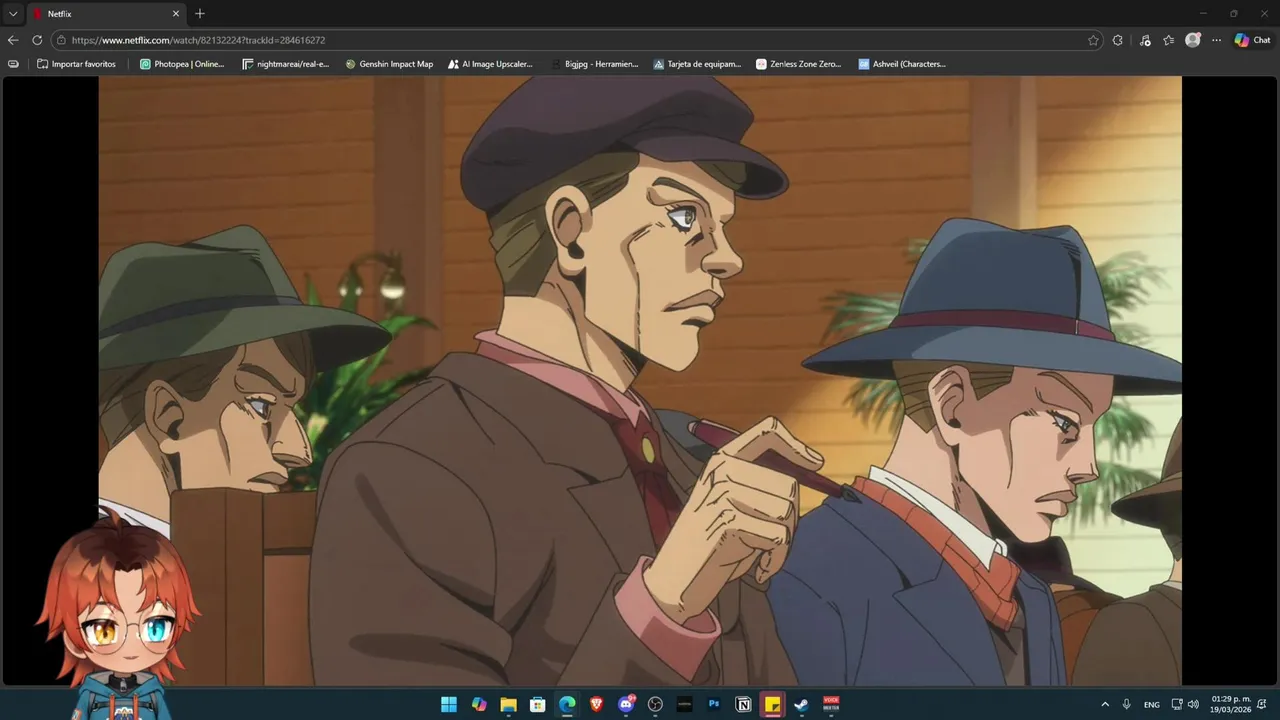The image size is (1280, 720).
Task: Open the Tarjeta de equipam... bookmark
Action: point(697,64)
